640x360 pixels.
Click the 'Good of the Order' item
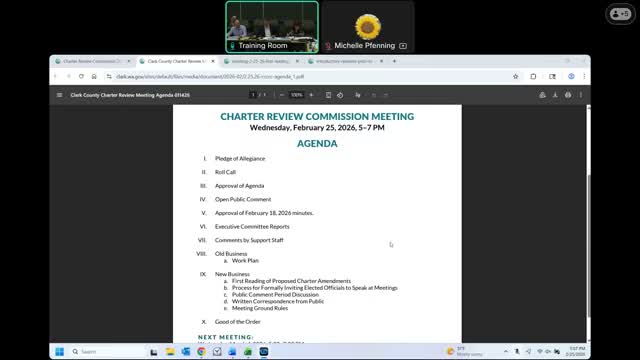(x=238, y=322)
